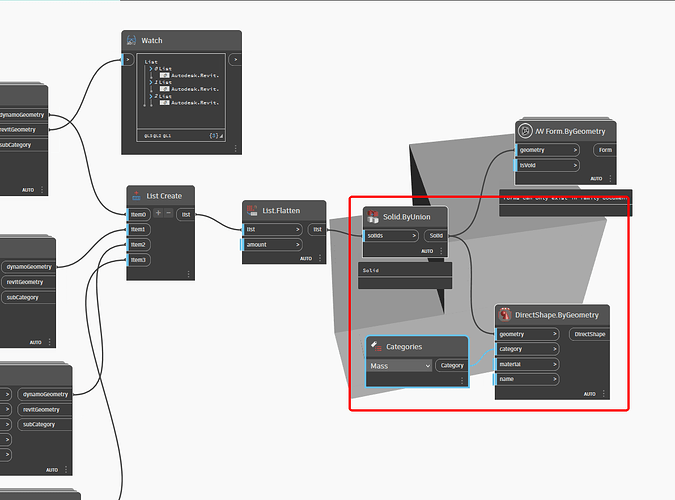Click the chevron on the name input port

555,379
